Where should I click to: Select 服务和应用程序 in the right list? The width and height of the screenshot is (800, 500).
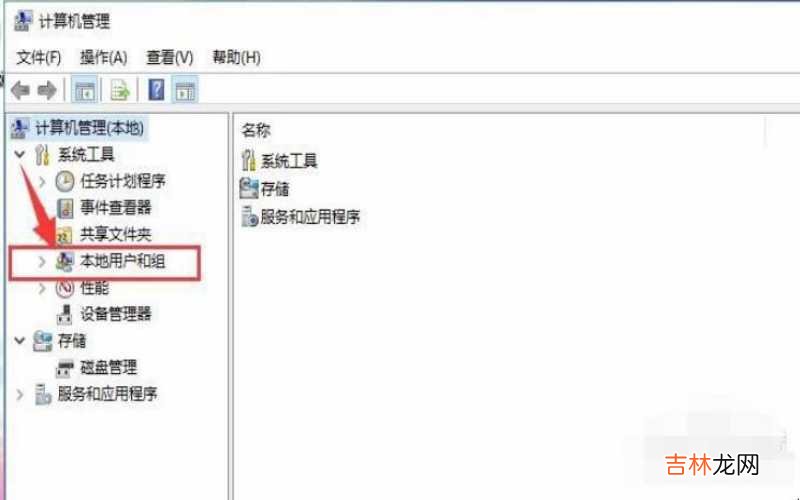click(x=310, y=217)
